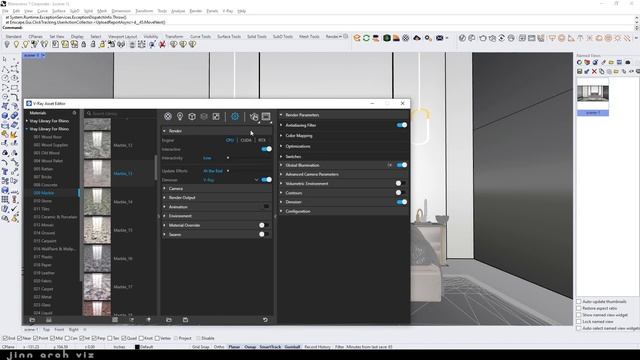Check Auto update thumbnails checkbox
Viewport: 640px width, 360px height.
pyautogui.click(x=579, y=302)
